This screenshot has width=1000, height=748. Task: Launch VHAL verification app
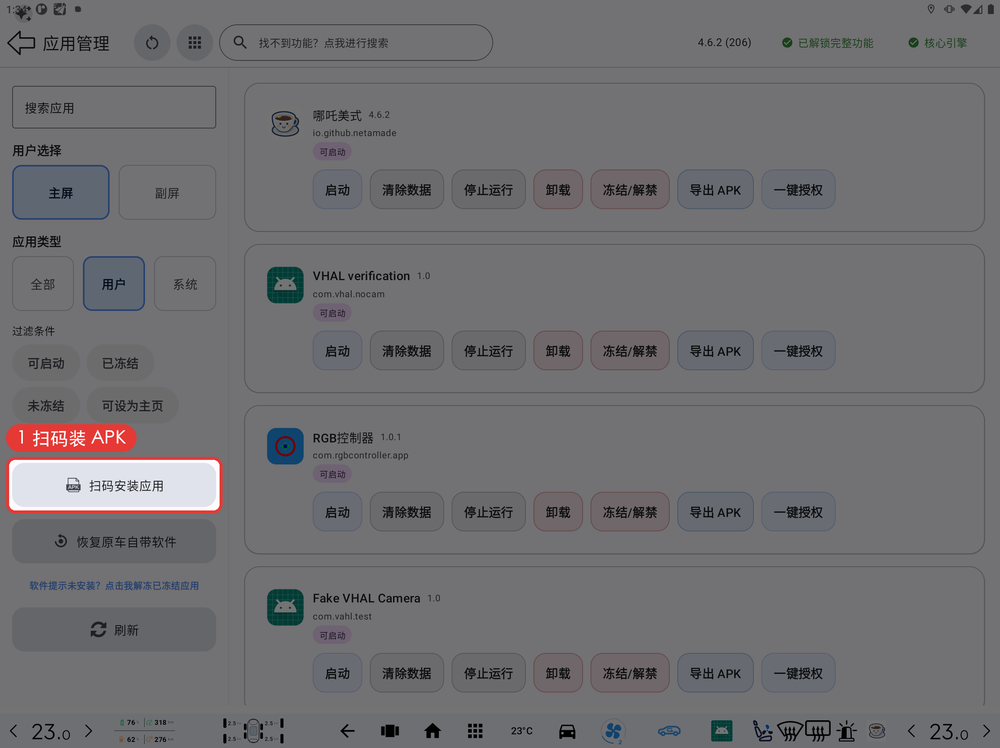click(337, 351)
